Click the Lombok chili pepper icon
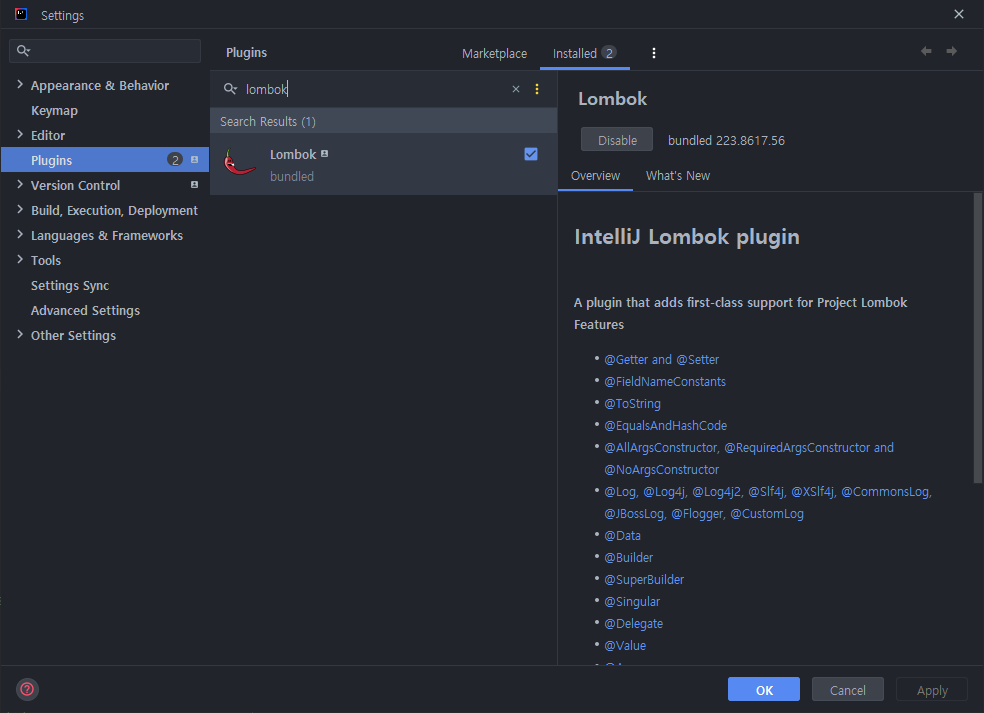 (239, 163)
